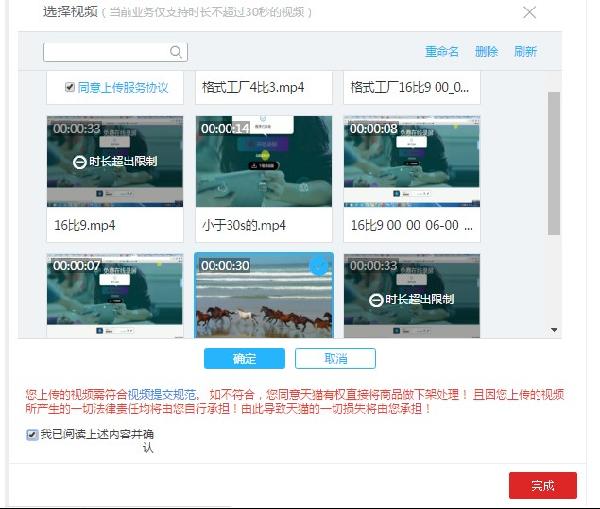This screenshot has width=600, height=509.
Task: Click the red 完成 finish button
Action: pyautogui.click(x=543, y=486)
